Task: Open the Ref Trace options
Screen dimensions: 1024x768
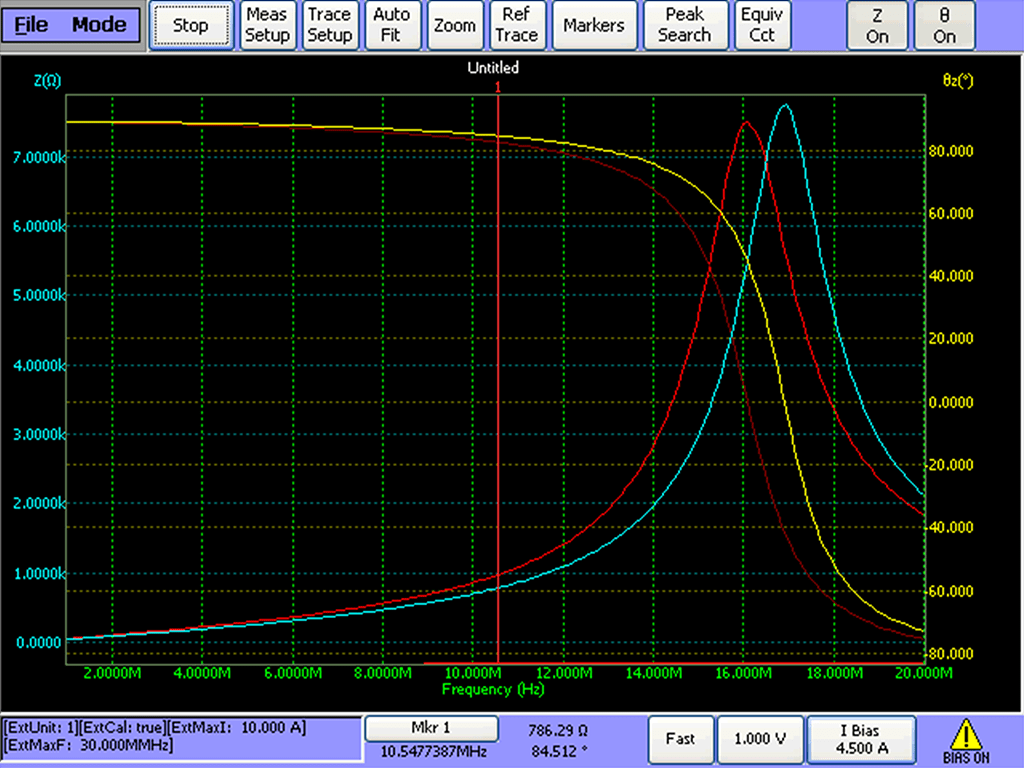Action: click(x=517, y=25)
